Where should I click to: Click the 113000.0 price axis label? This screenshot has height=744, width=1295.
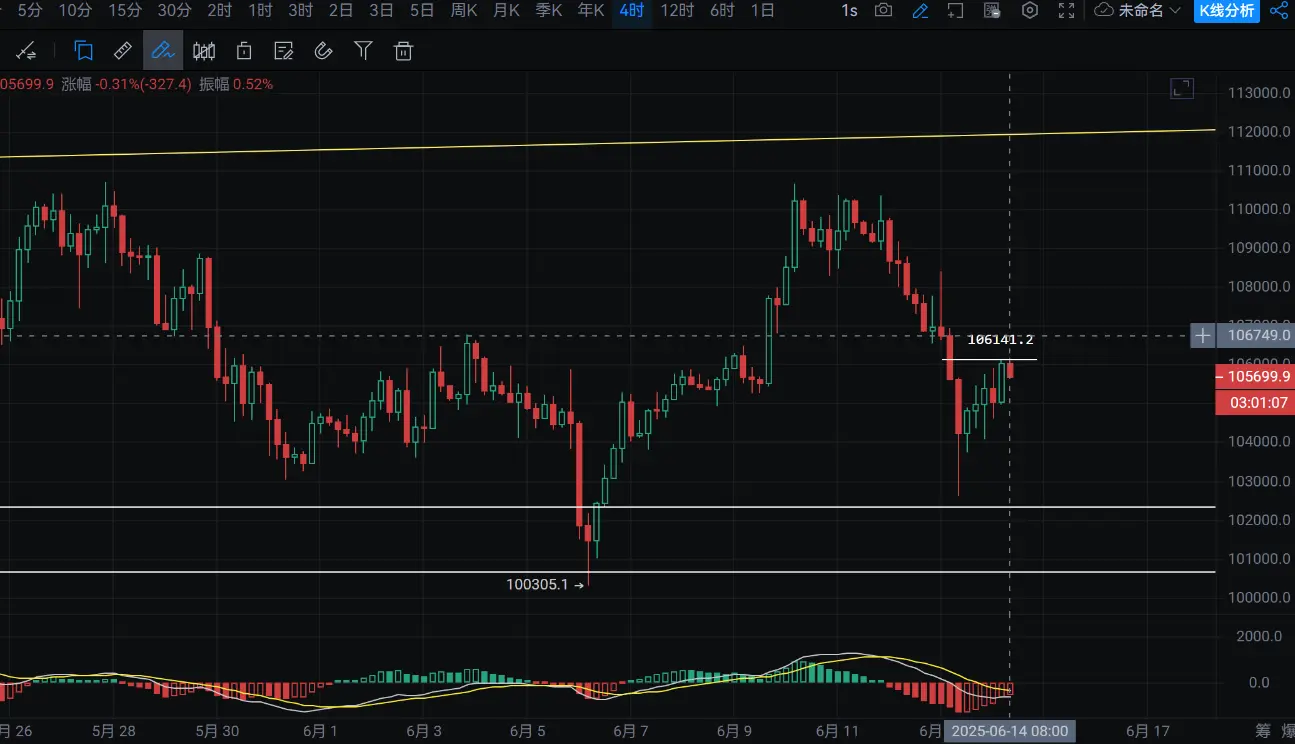(1258, 93)
